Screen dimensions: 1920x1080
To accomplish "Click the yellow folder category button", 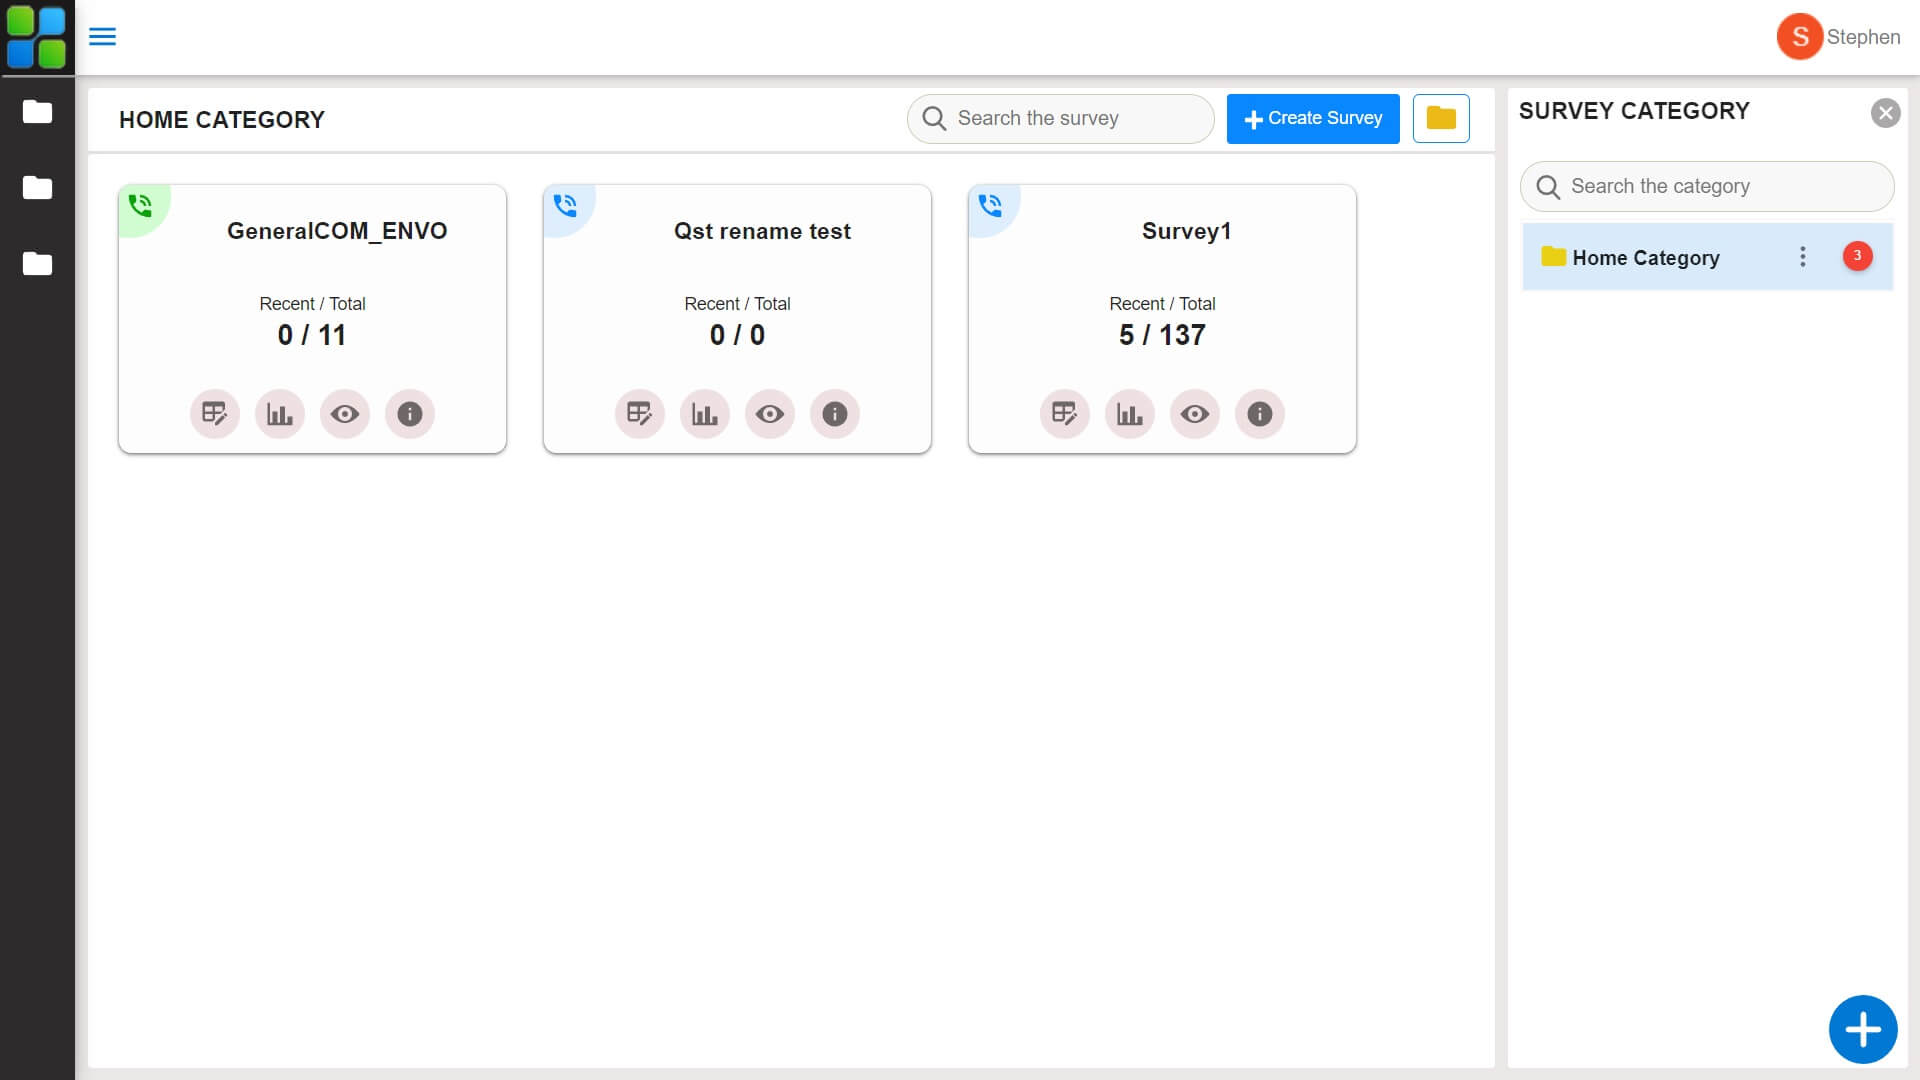I will pyautogui.click(x=1441, y=118).
